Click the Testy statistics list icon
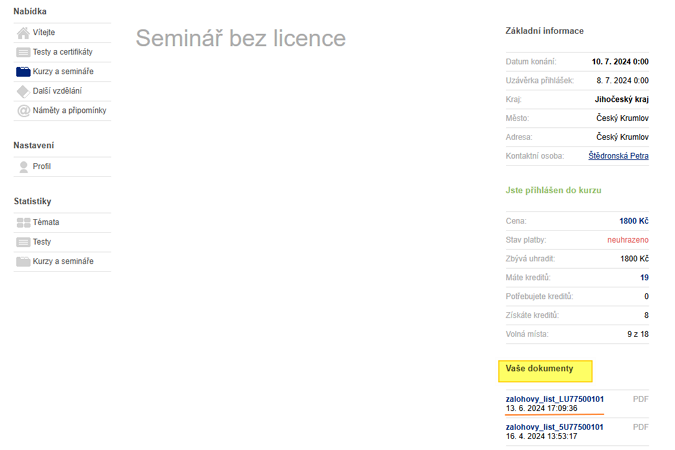This screenshot has height=450, width=675. [x=24, y=242]
